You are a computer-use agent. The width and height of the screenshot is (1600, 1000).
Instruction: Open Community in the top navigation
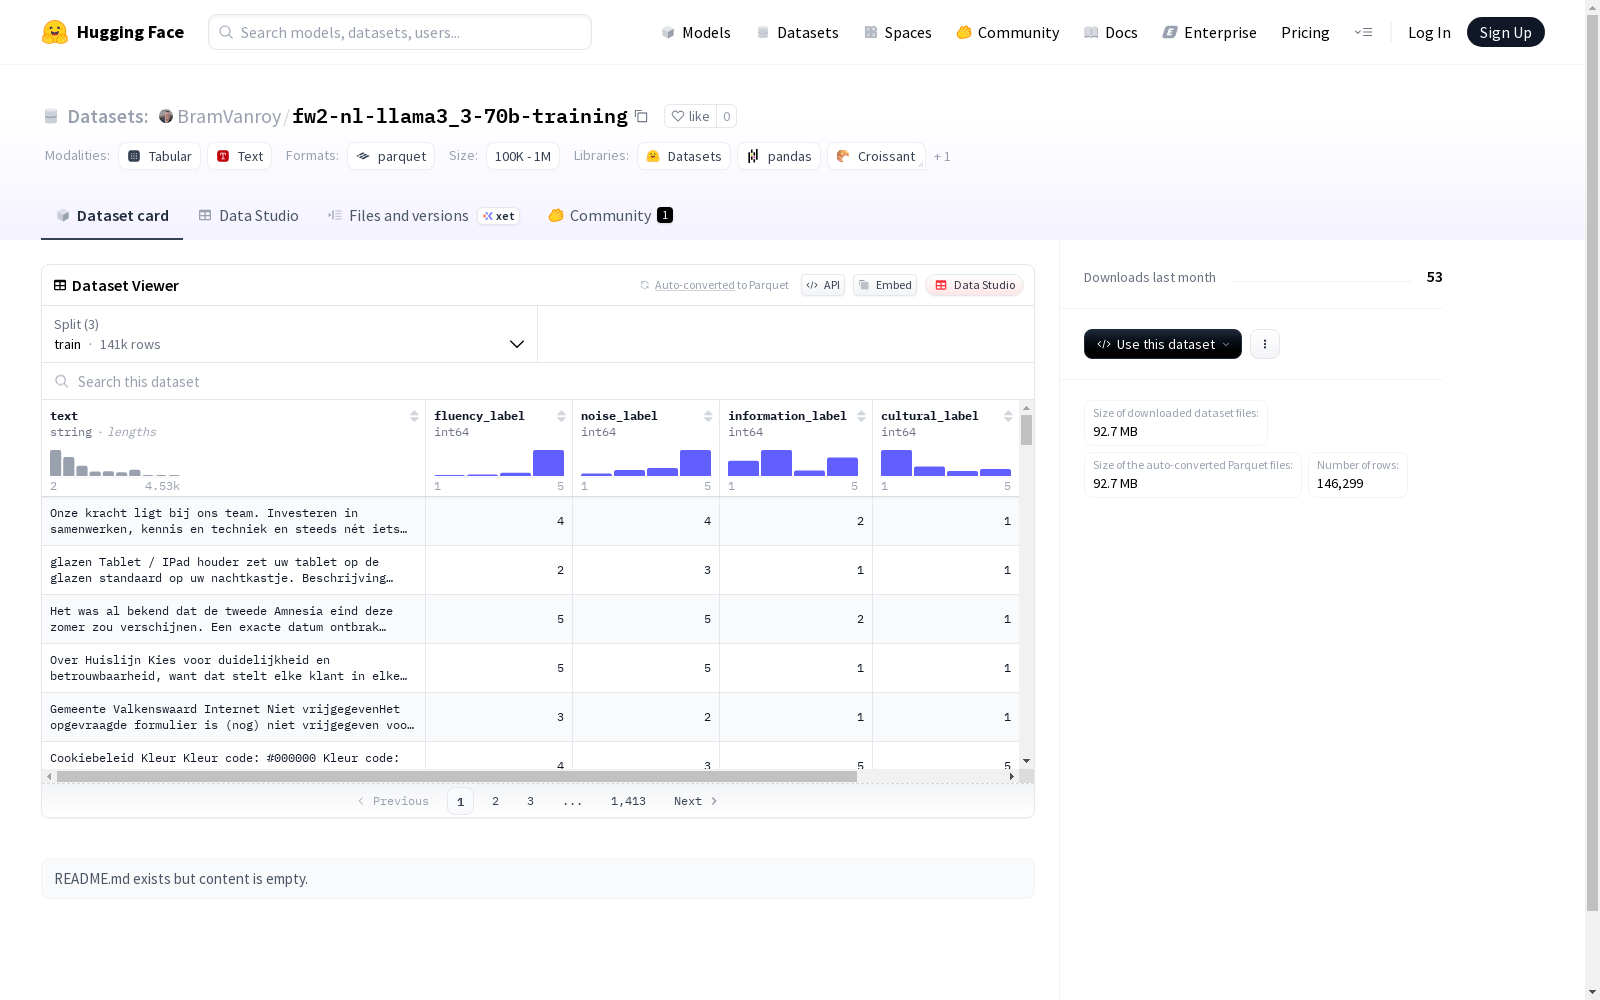[1008, 32]
